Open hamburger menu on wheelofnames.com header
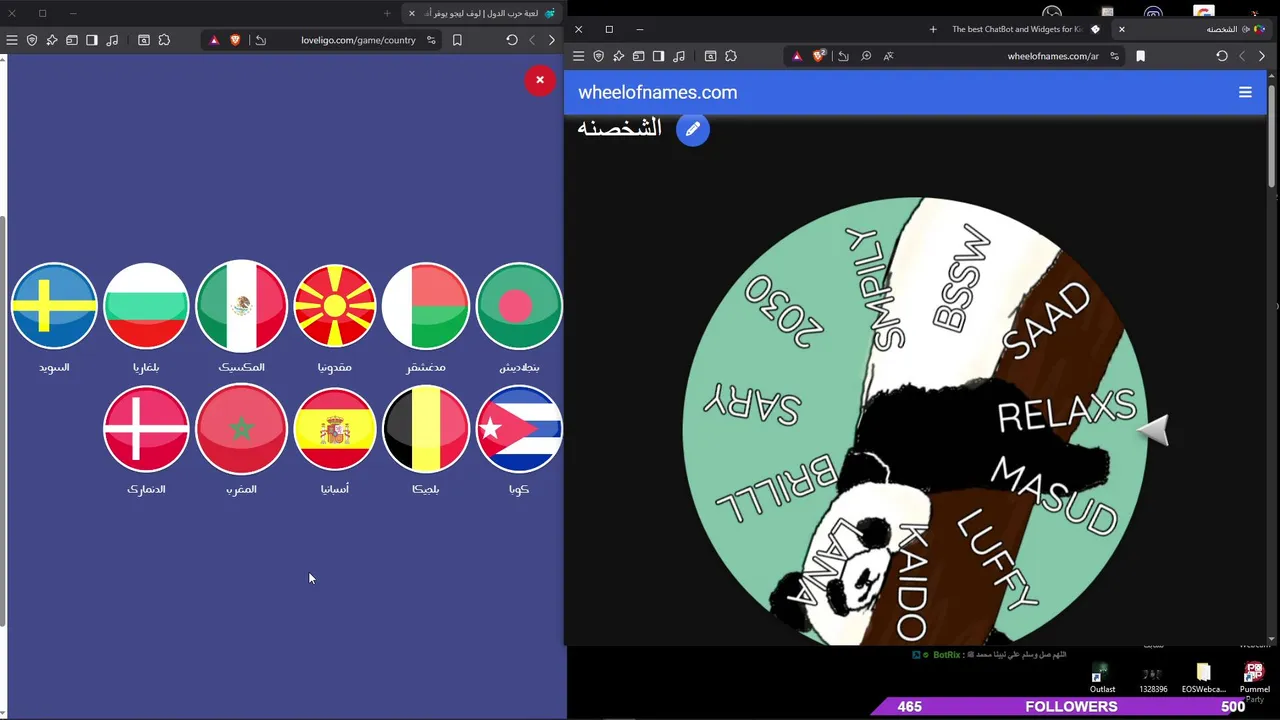 tap(1245, 92)
